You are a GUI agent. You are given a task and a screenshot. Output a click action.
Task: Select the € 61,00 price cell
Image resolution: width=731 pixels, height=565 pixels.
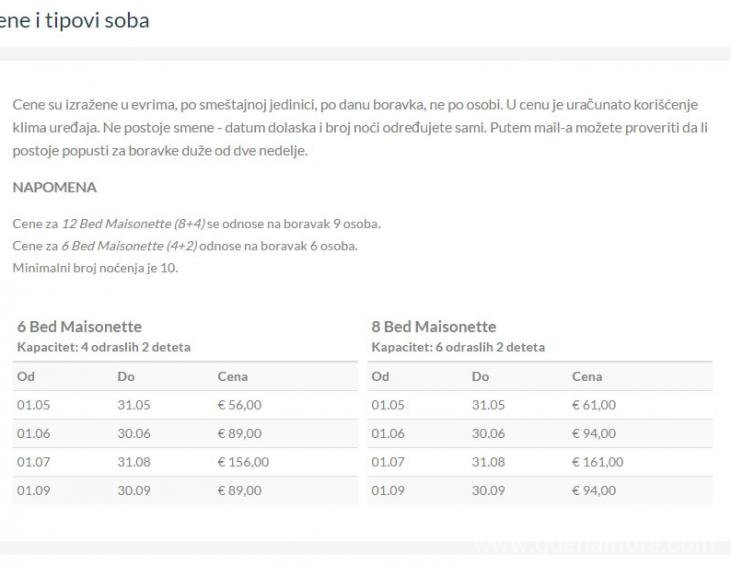[x=593, y=405]
